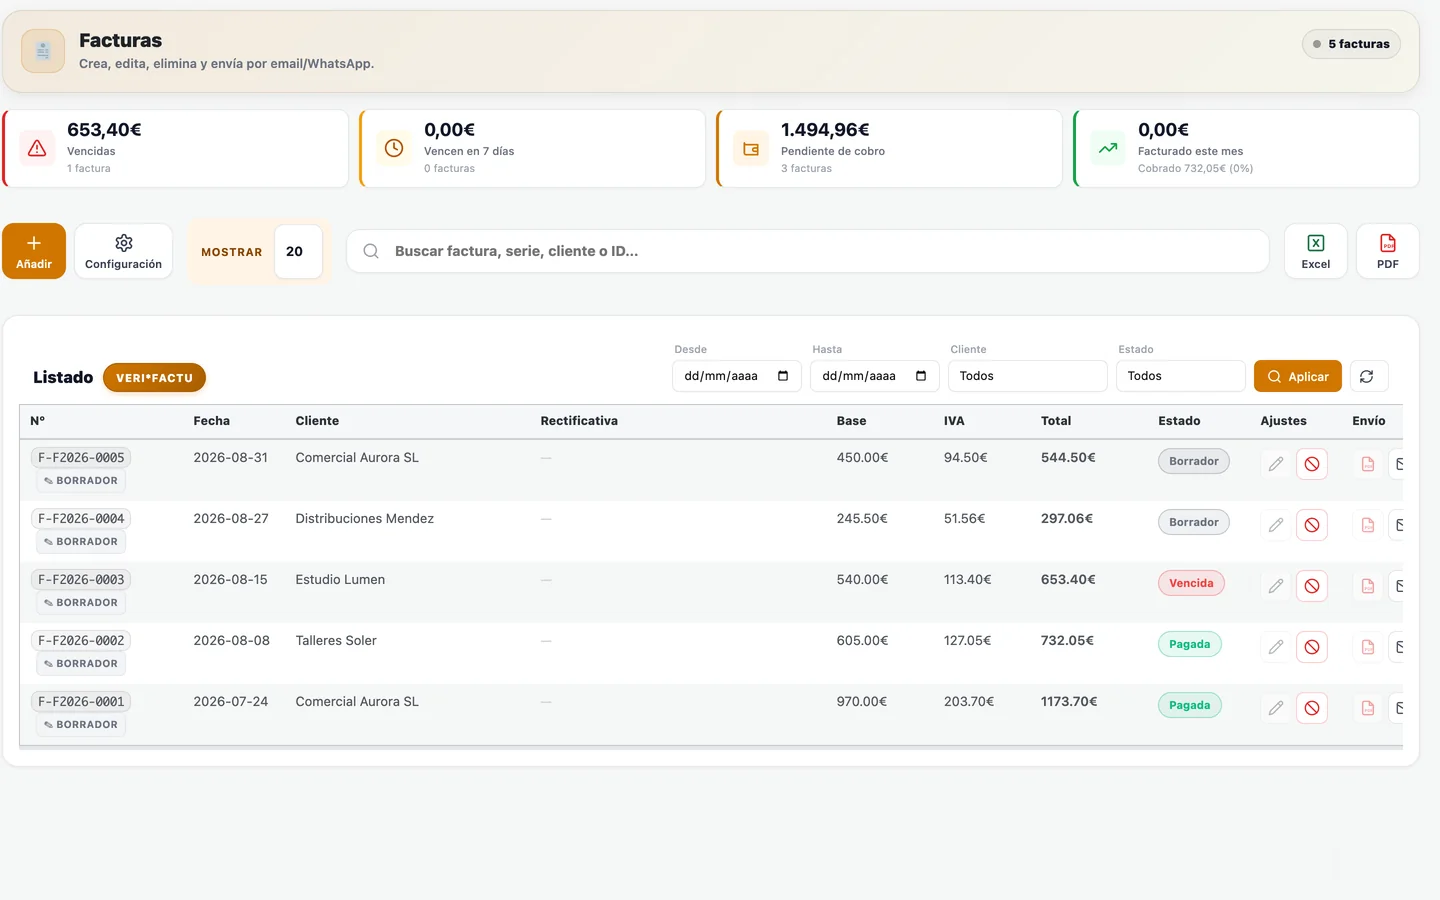The height and width of the screenshot is (900, 1440).
Task: Click the Base column header
Action: pyautogui.click(x=852, y=421)
